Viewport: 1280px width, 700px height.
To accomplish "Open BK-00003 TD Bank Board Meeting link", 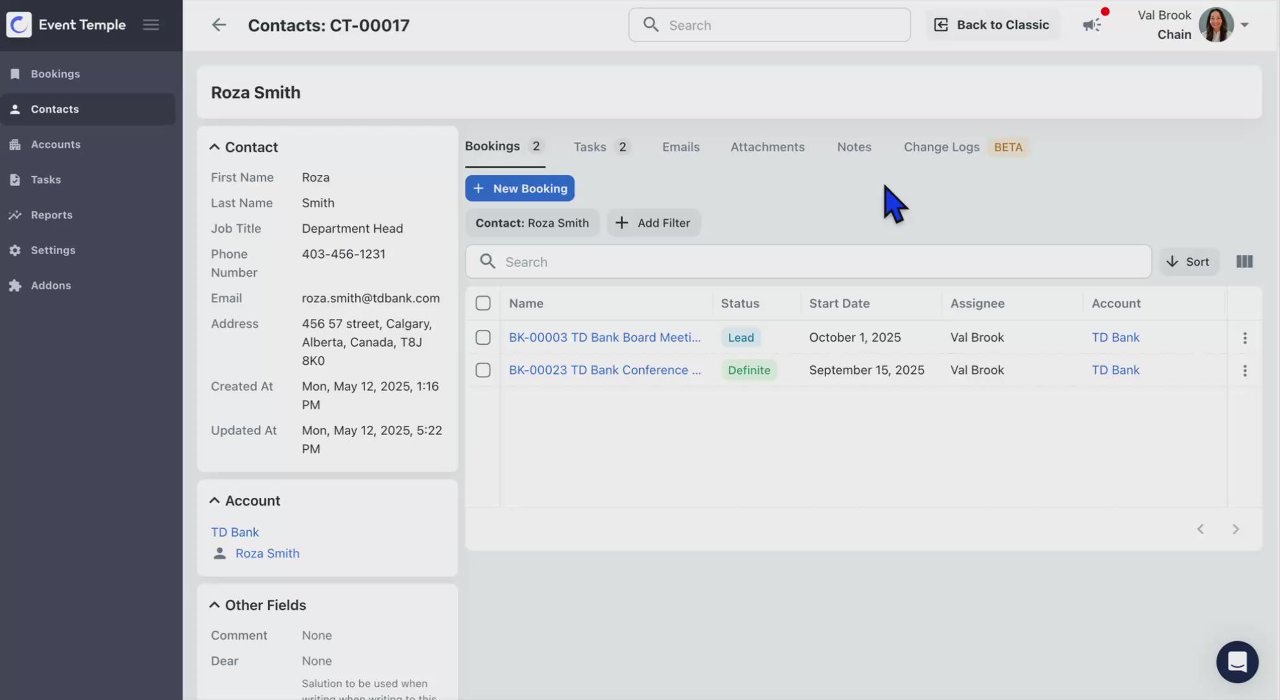I will (x=605, y=338).
